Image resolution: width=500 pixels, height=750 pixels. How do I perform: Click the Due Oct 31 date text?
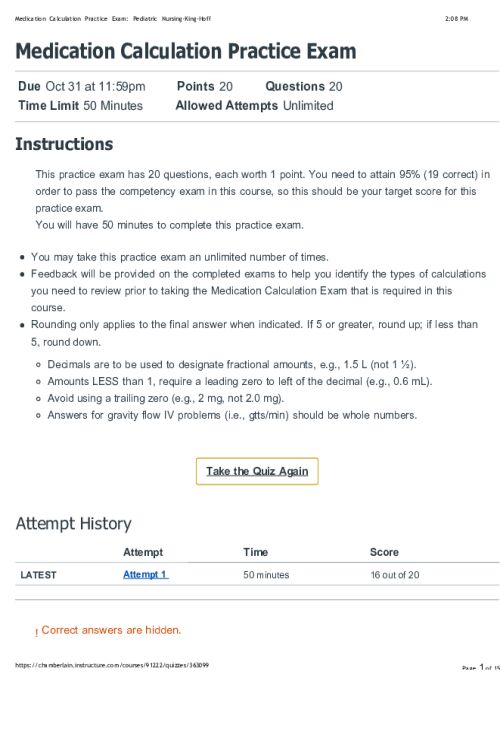pyautogui.click(x=82, y=86)
